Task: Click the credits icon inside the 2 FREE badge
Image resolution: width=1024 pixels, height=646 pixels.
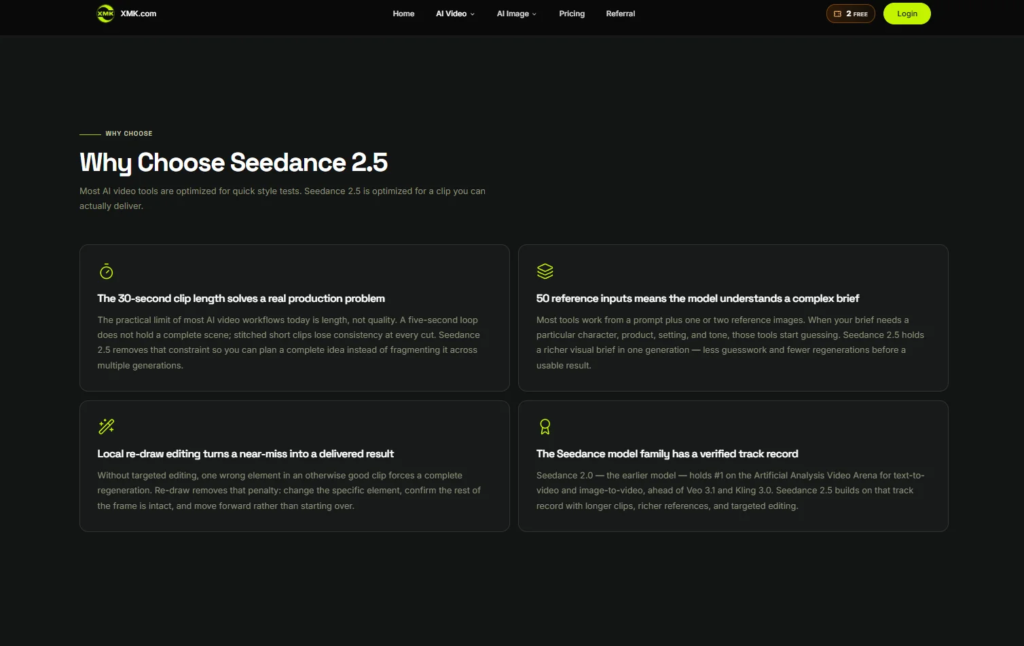Action: 837,14
